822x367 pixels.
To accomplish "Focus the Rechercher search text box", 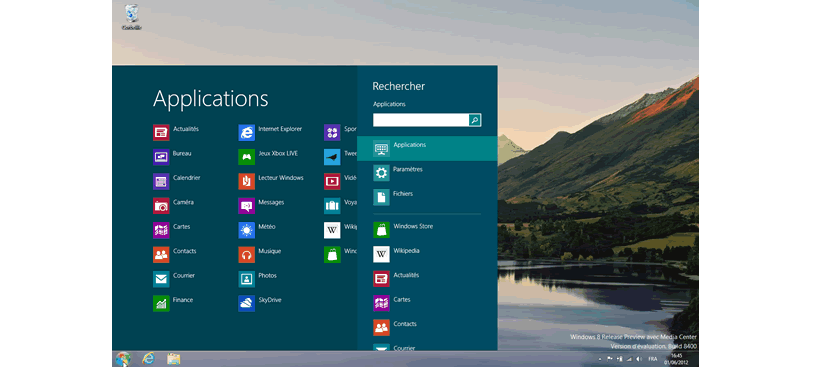I will pos(421,120).
